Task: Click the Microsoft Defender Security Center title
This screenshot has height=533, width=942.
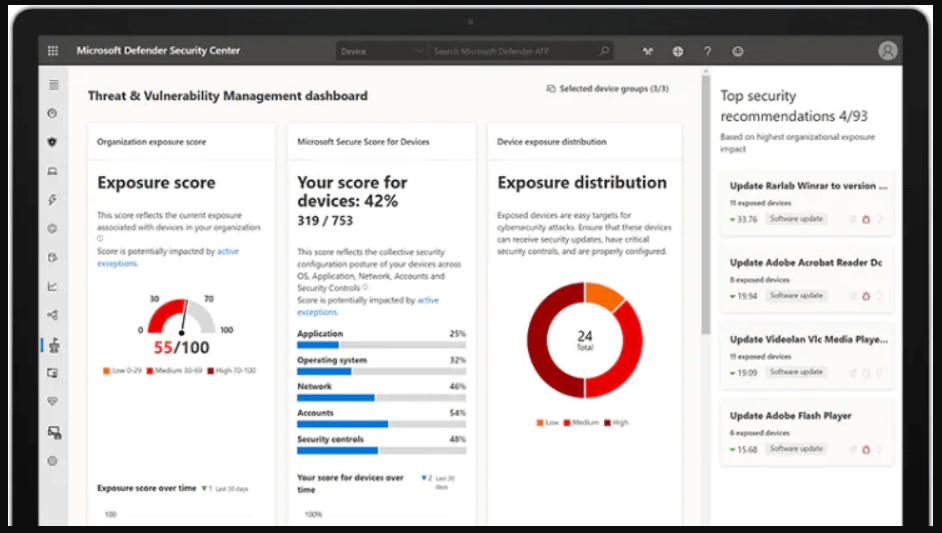Action: [158, 50]
